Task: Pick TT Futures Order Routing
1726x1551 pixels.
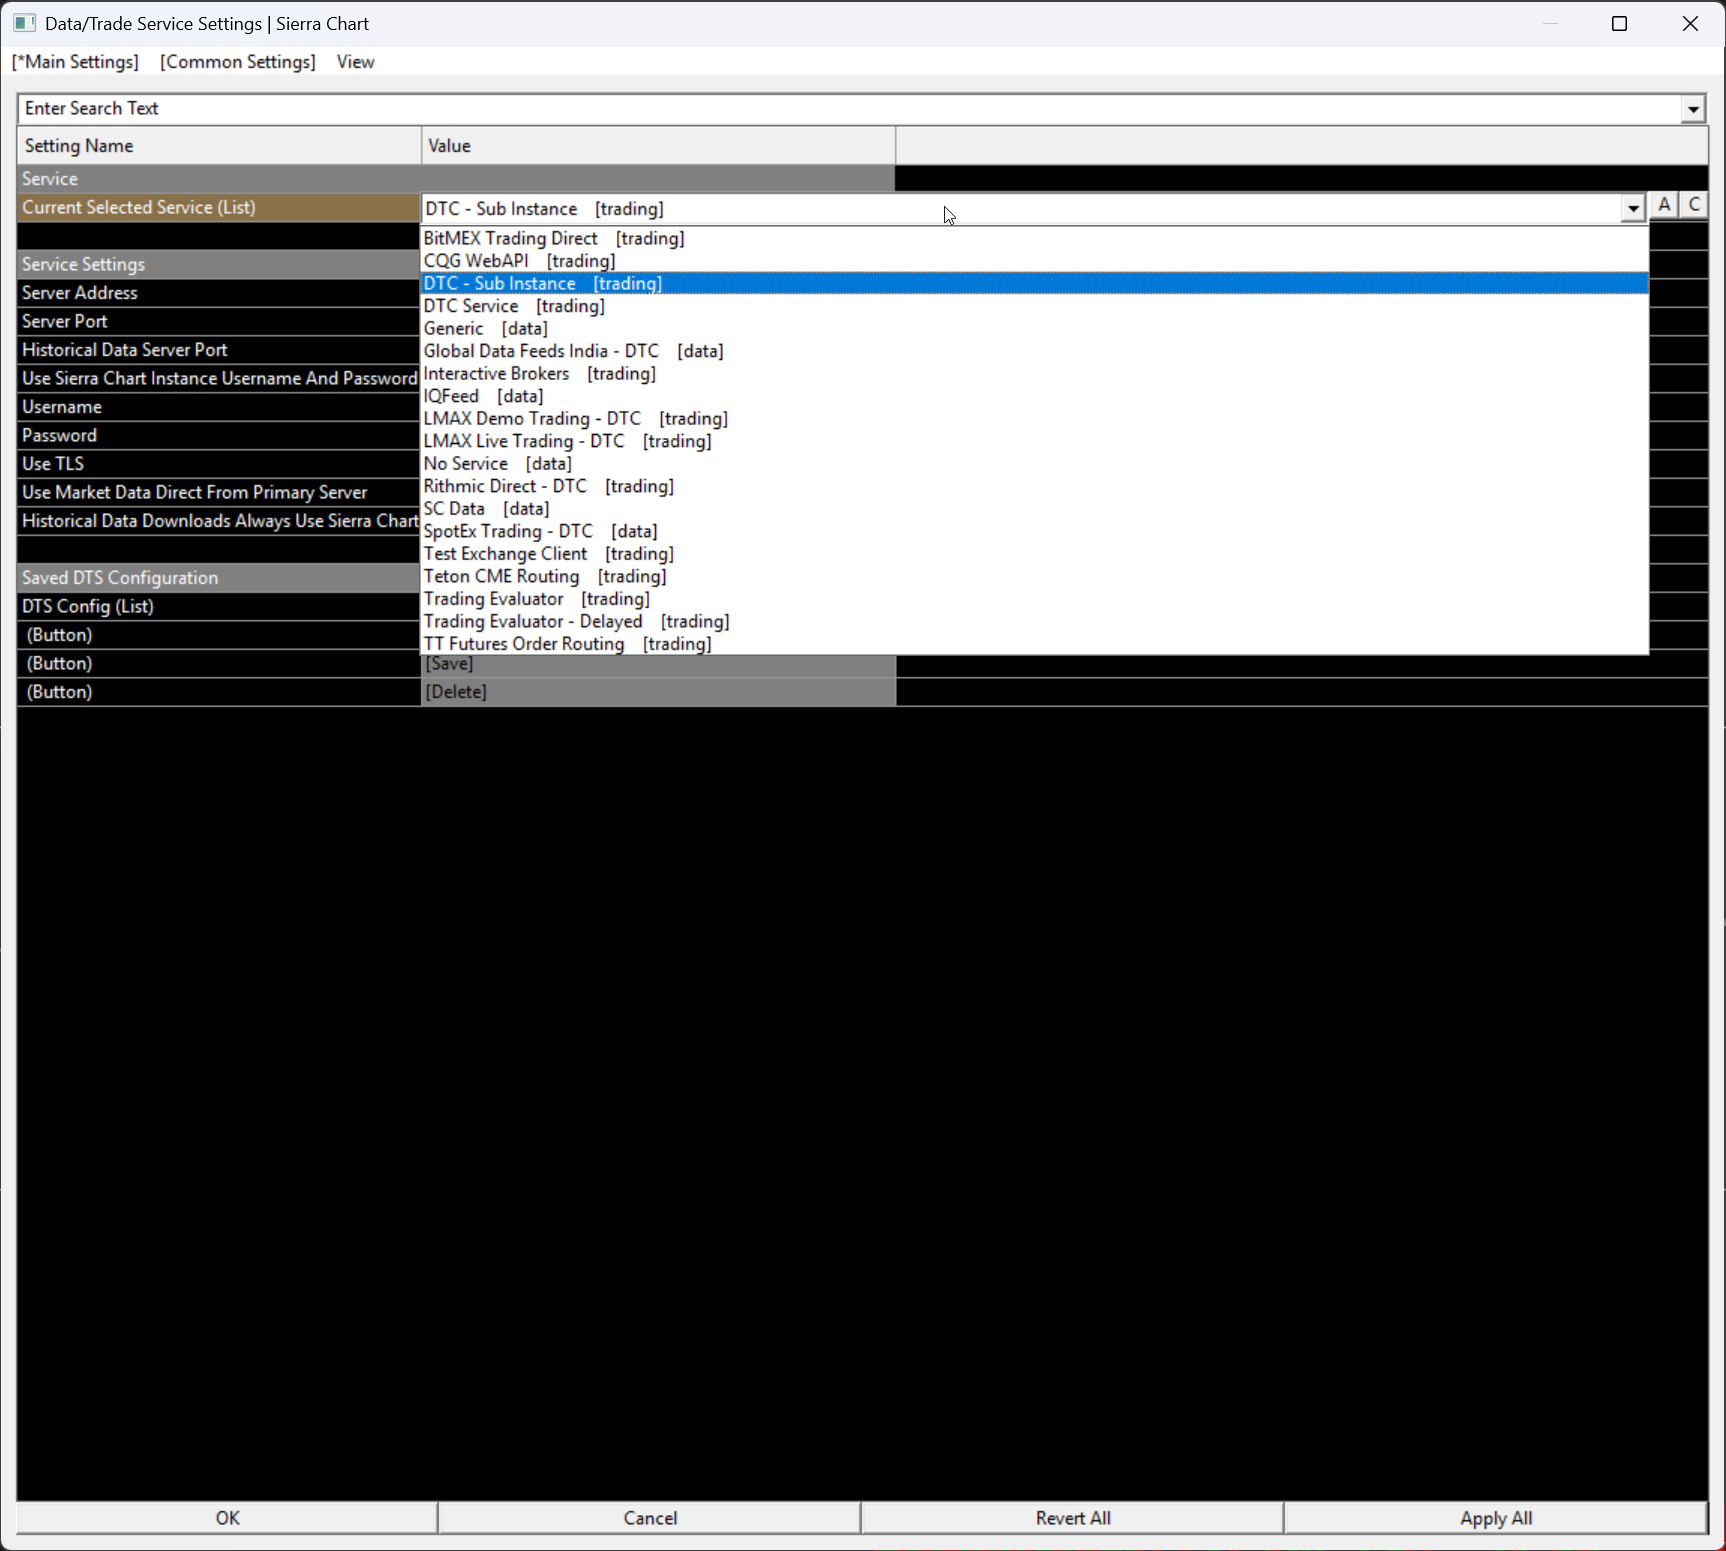Action: [x=1034, y=643]
